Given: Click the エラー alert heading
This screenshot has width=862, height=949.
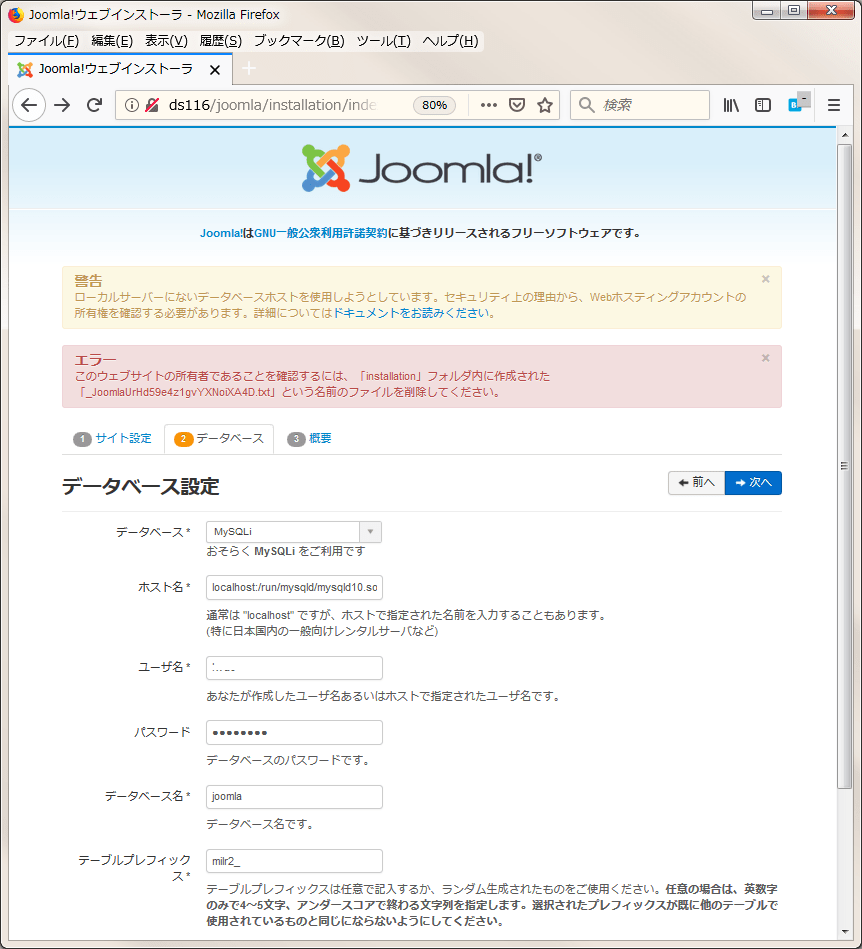Looking at the screenshot, I should (x=95, y=360).
